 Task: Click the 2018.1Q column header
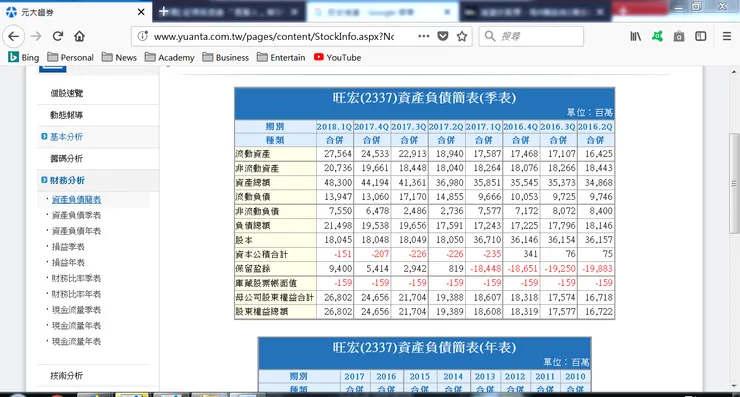(x=335, y=127)
